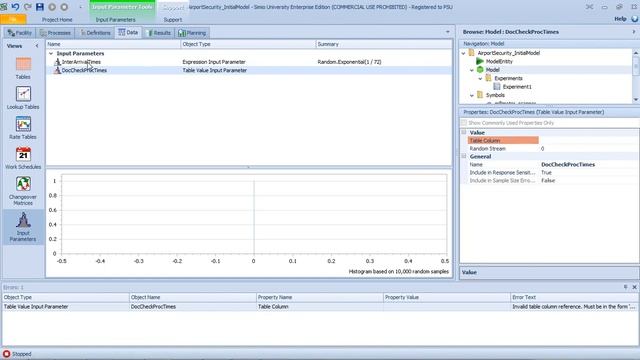Open the File menu
This screenshot has height=360, width=640.
pyautogui.click(x=13, y=19)
